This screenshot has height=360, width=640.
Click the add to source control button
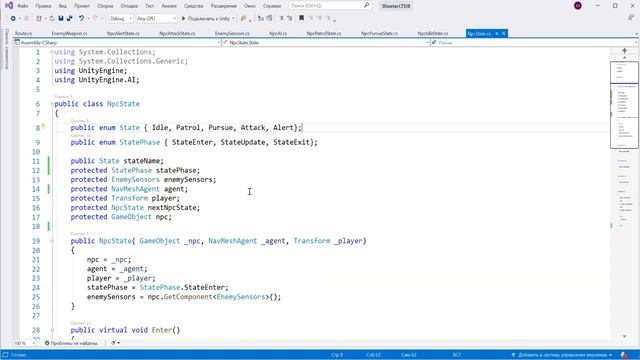pos(562,355)
